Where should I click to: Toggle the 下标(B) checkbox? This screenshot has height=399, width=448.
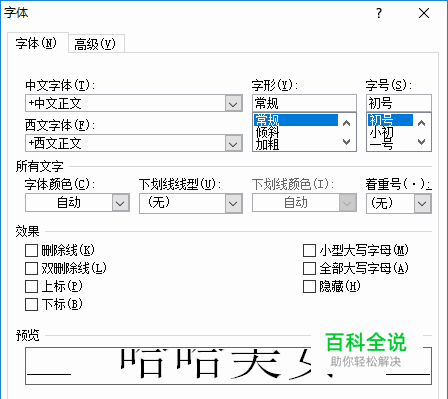pyautogui.click(x=31, y=304)
